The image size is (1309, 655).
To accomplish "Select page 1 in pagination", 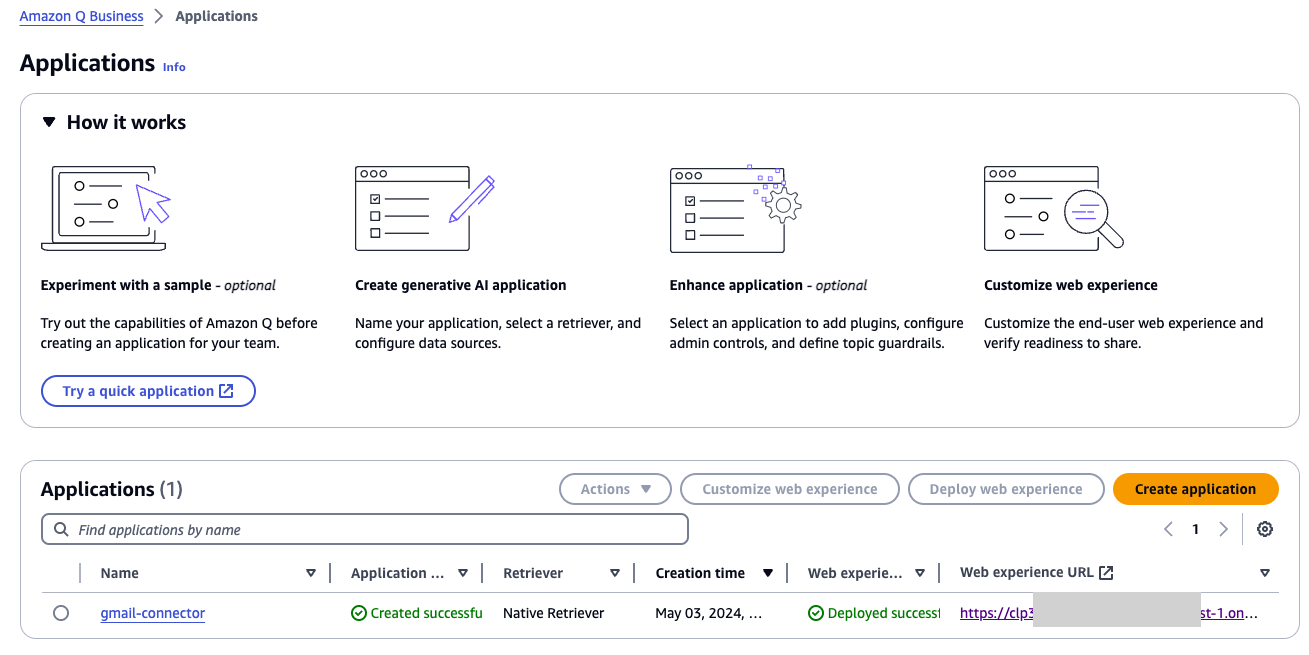I will click(1195, 530).
